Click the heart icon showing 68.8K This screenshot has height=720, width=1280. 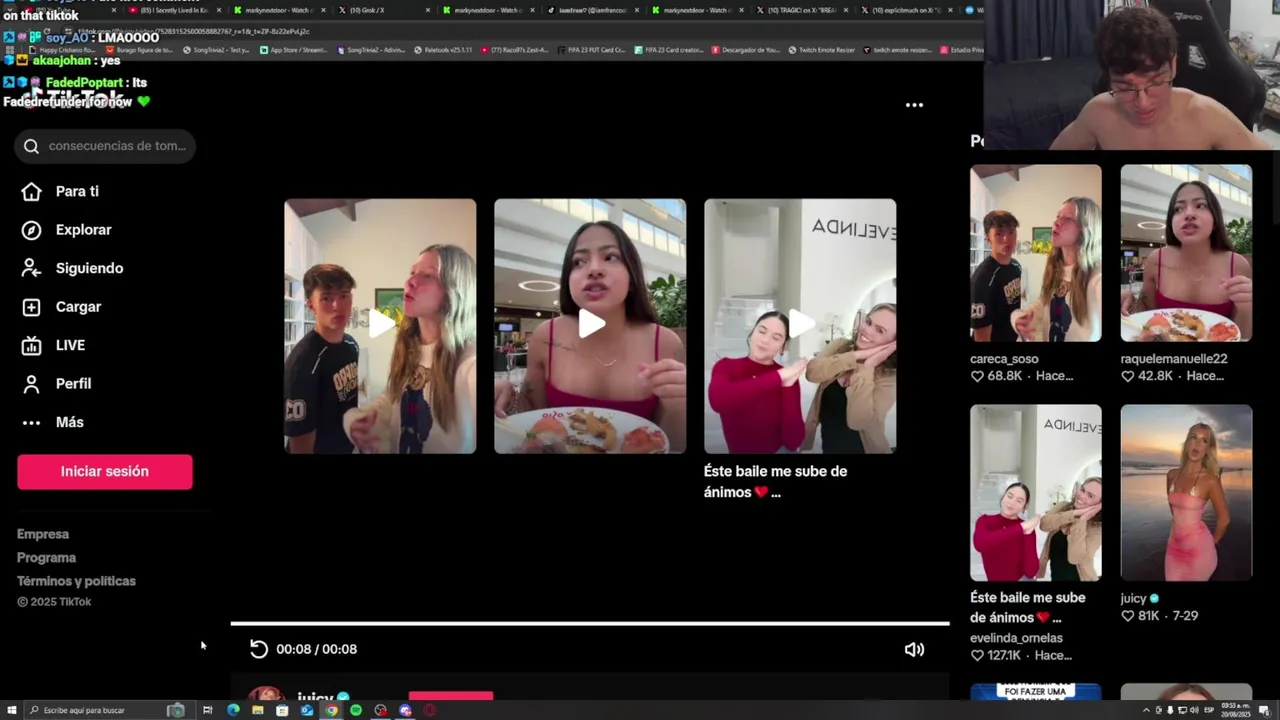pyautogui.click(x=977, y=376)
